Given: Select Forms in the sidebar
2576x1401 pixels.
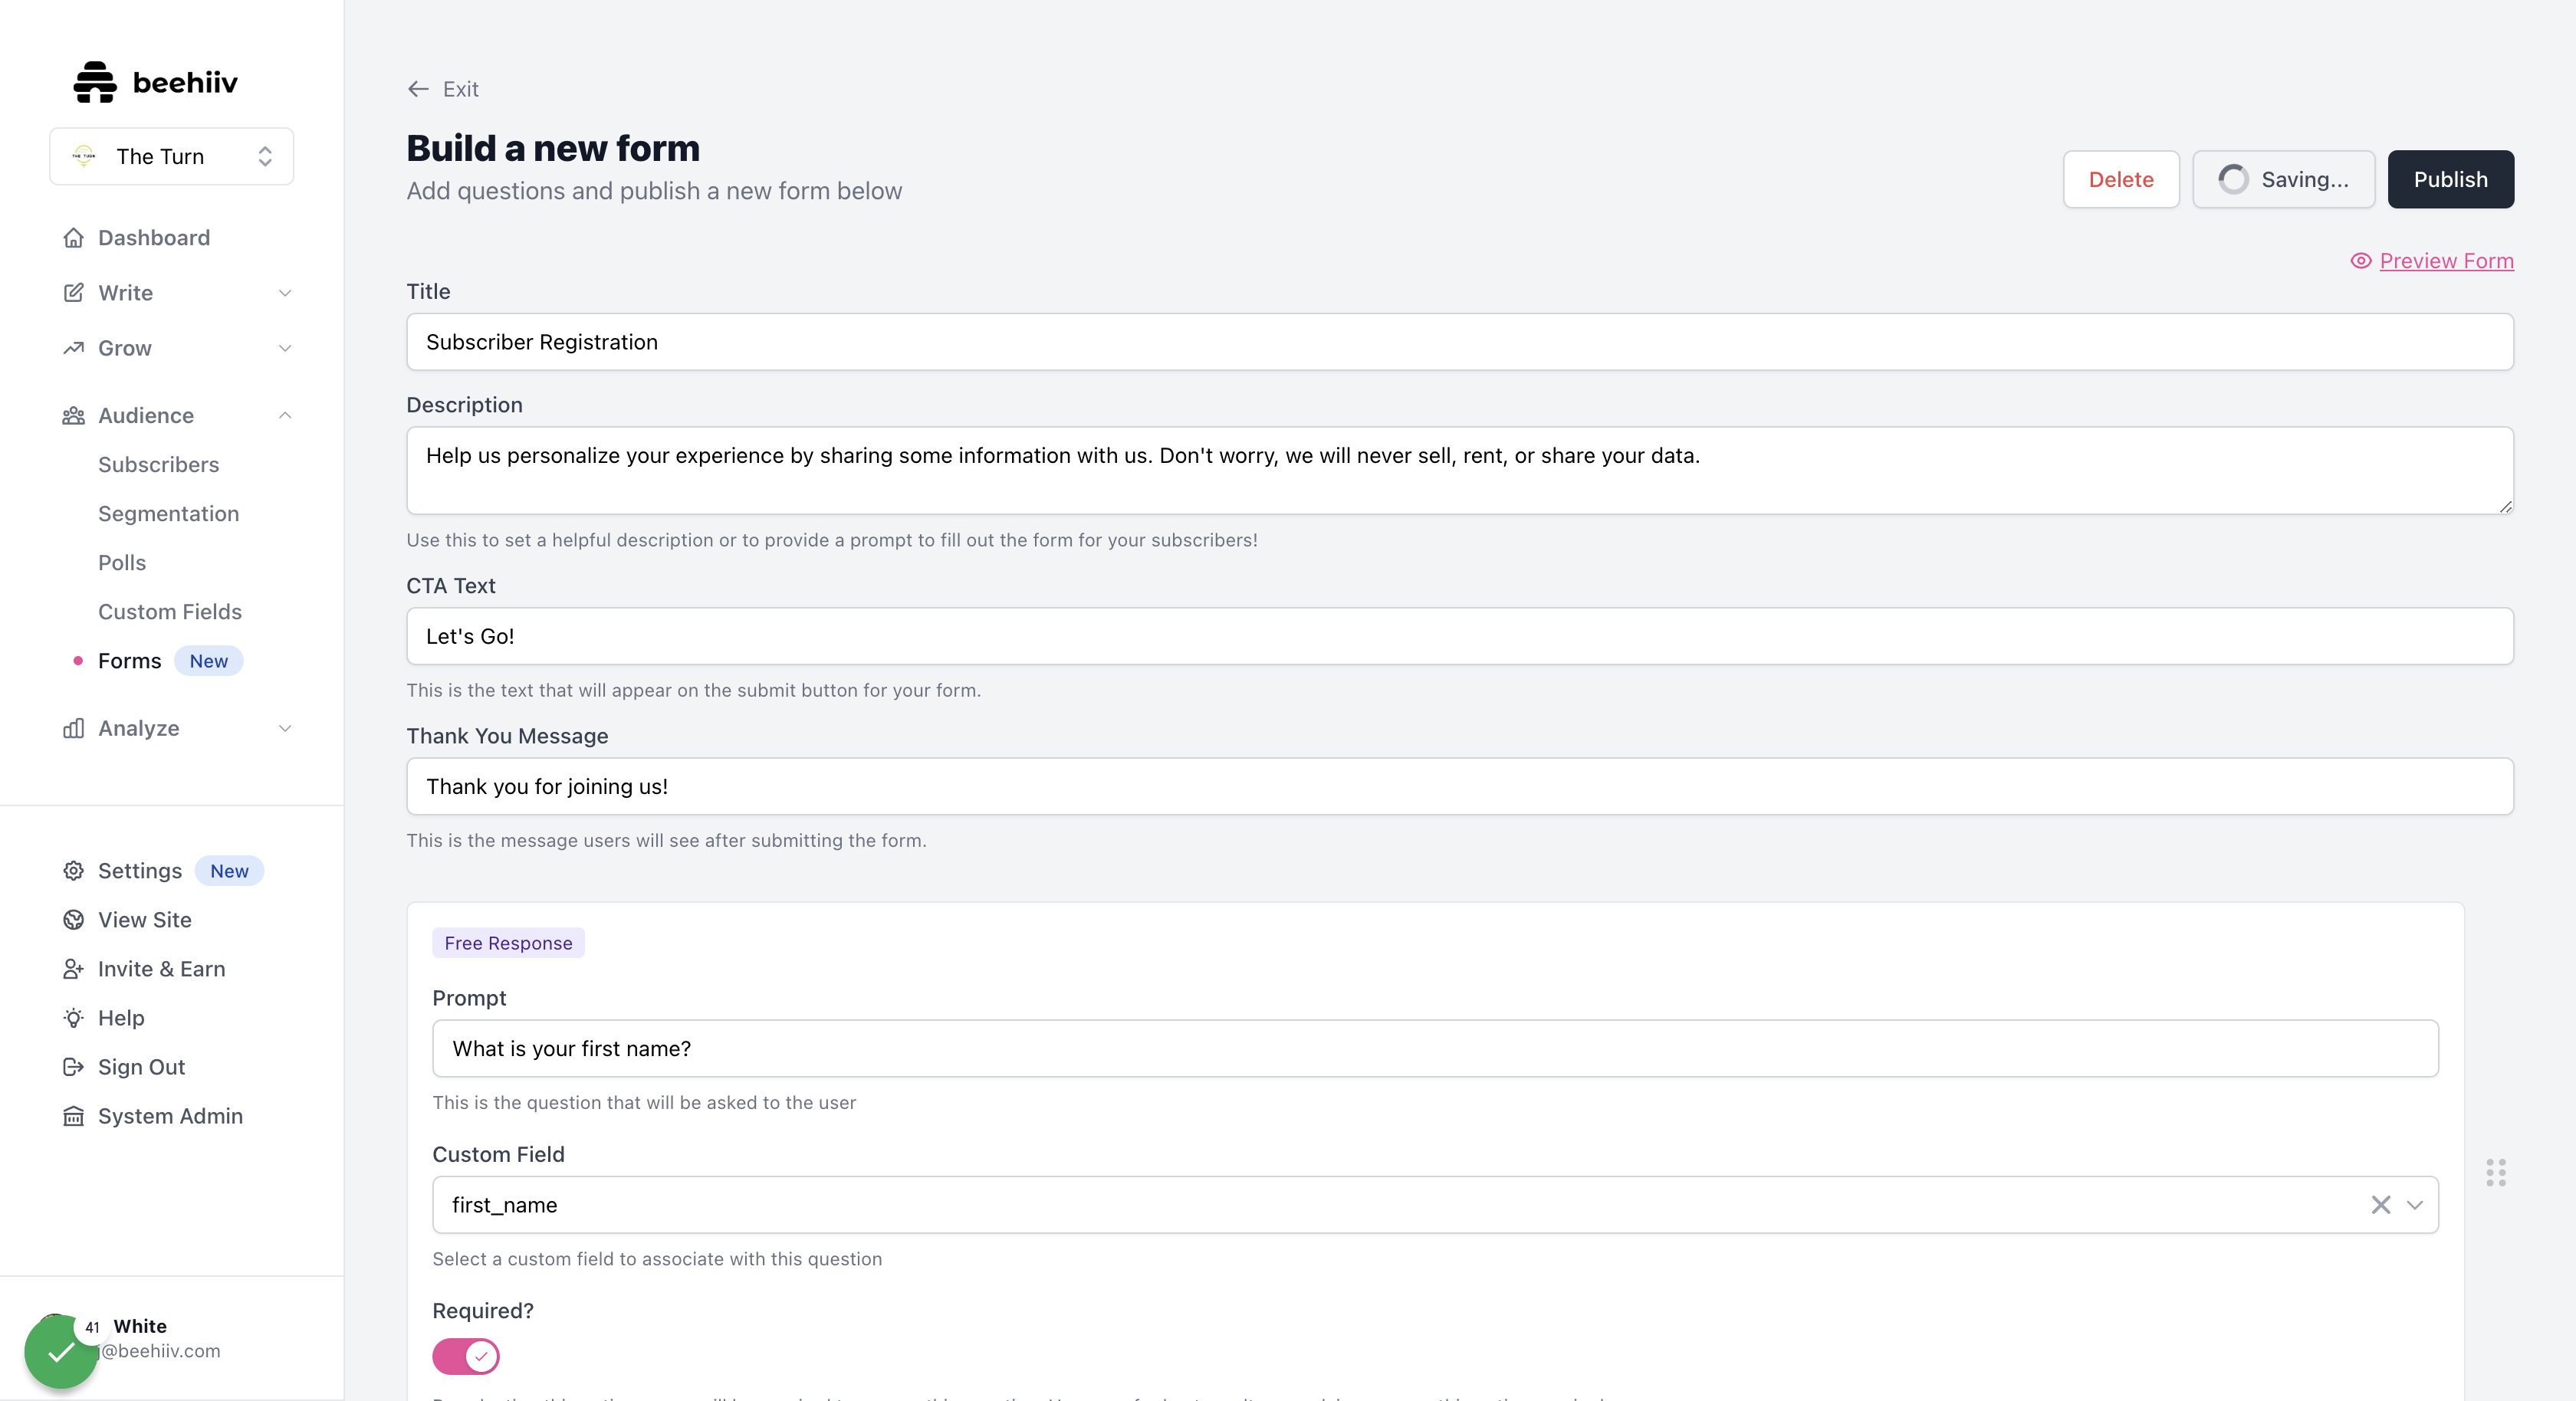Looking at the screenshot, I should tap(130, 661).
